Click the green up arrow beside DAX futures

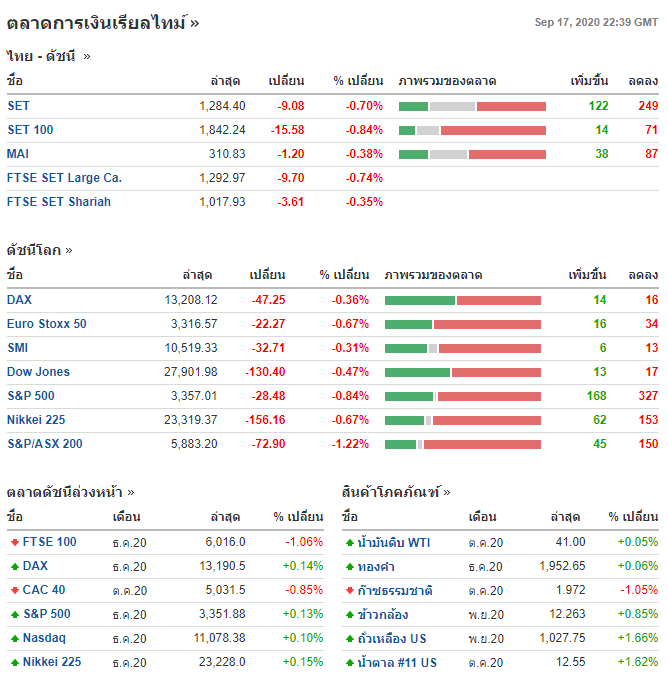point(14,566)
